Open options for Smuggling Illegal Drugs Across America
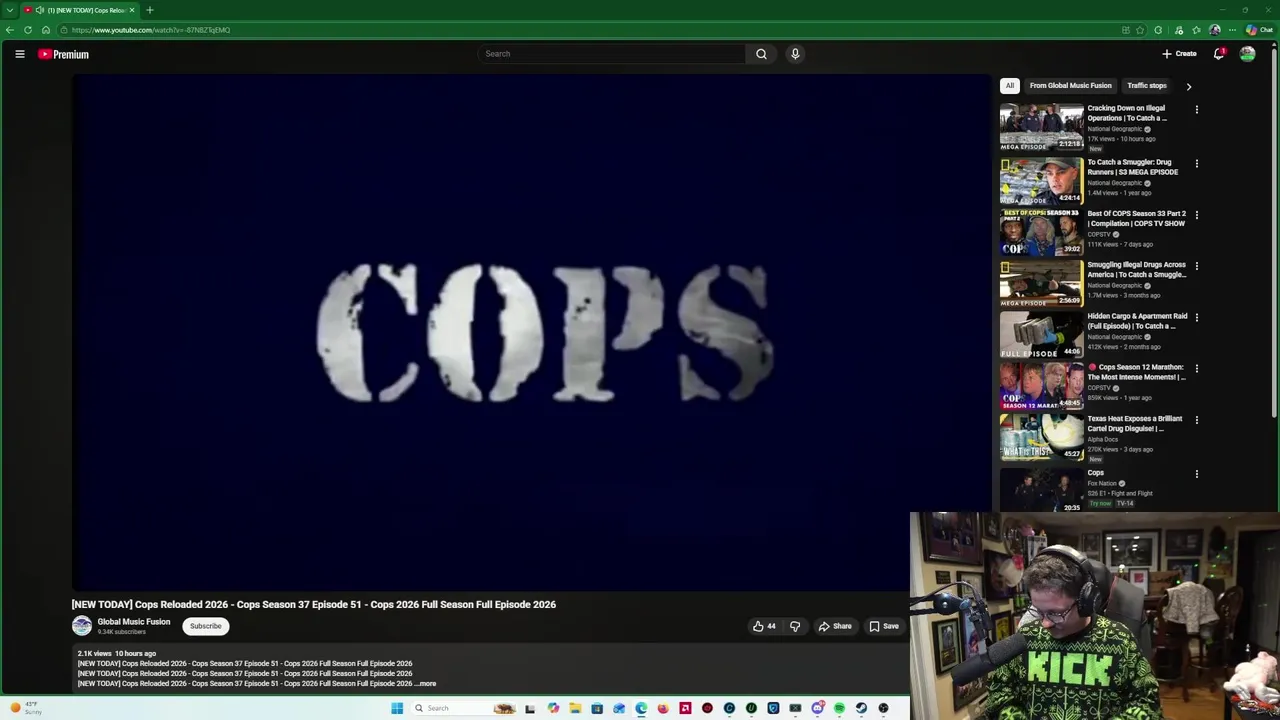 (1196, 266)
